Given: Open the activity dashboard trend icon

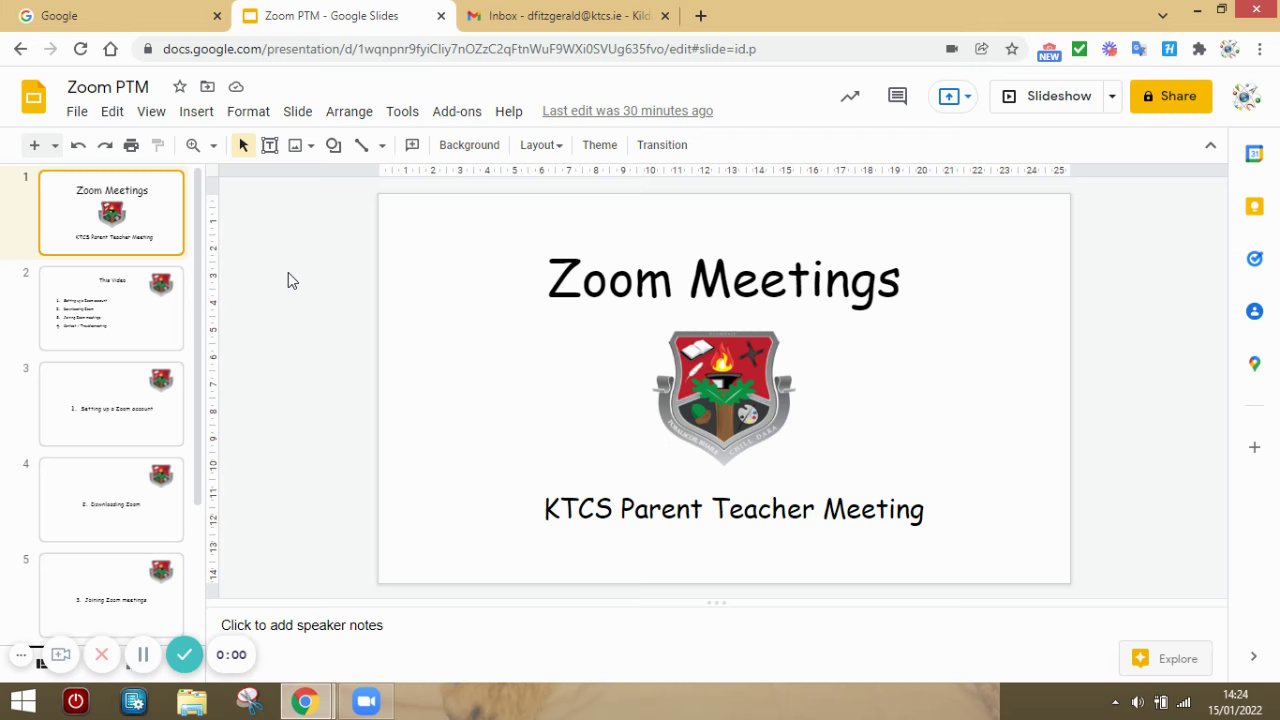Looking at the screenshot, I should point(850,96).
